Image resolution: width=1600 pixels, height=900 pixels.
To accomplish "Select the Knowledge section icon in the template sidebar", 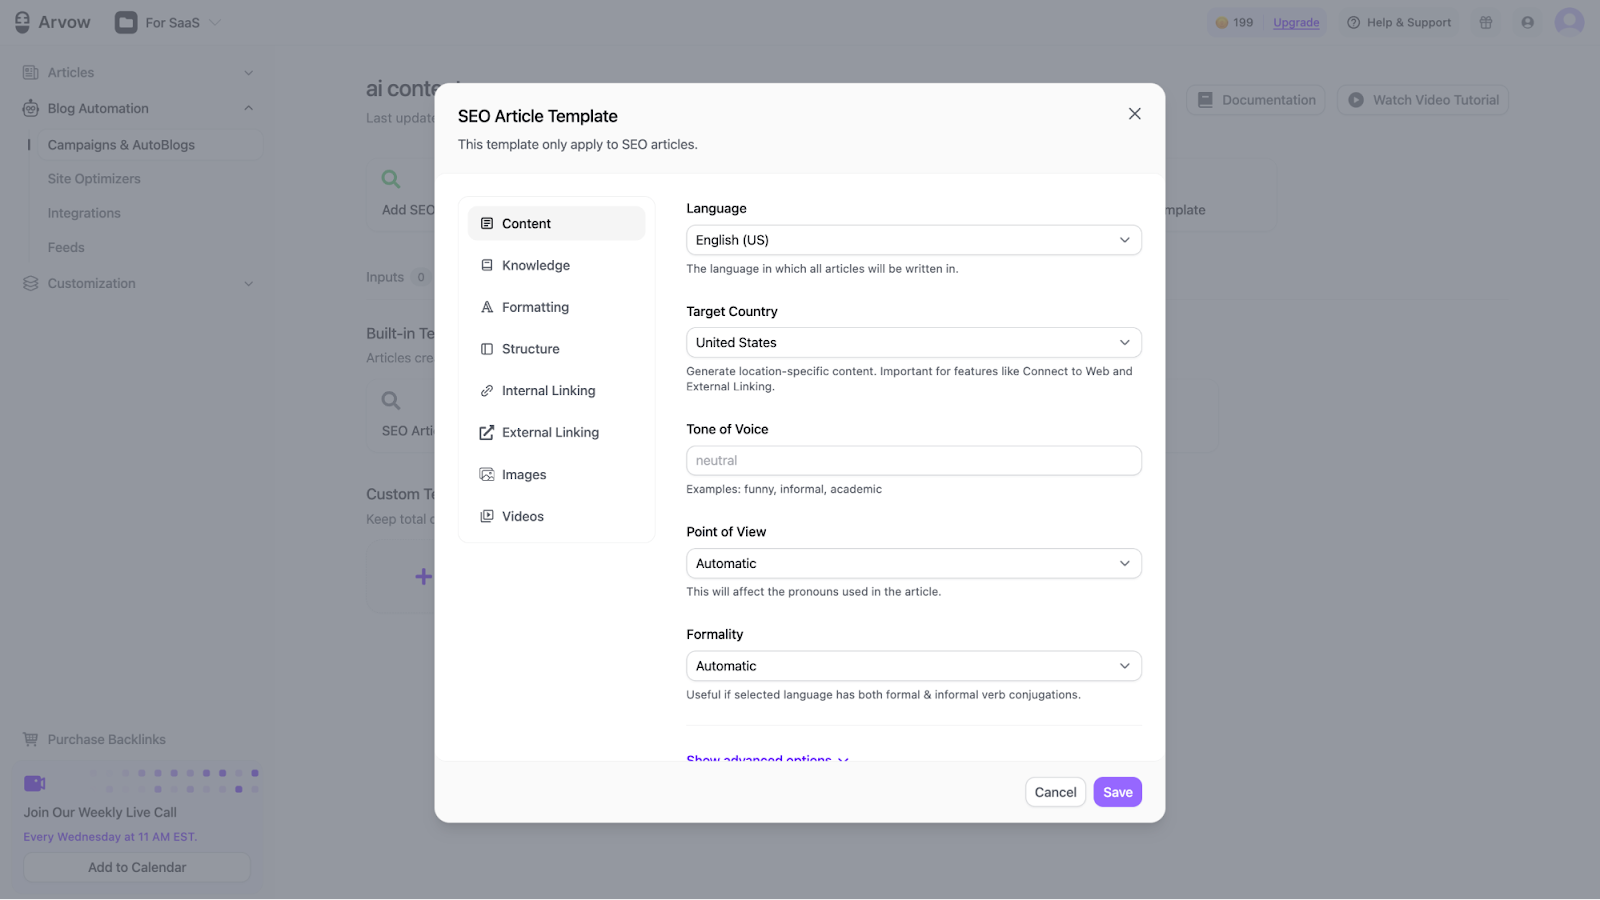I will pyautogui.click(x=486, y=265).
